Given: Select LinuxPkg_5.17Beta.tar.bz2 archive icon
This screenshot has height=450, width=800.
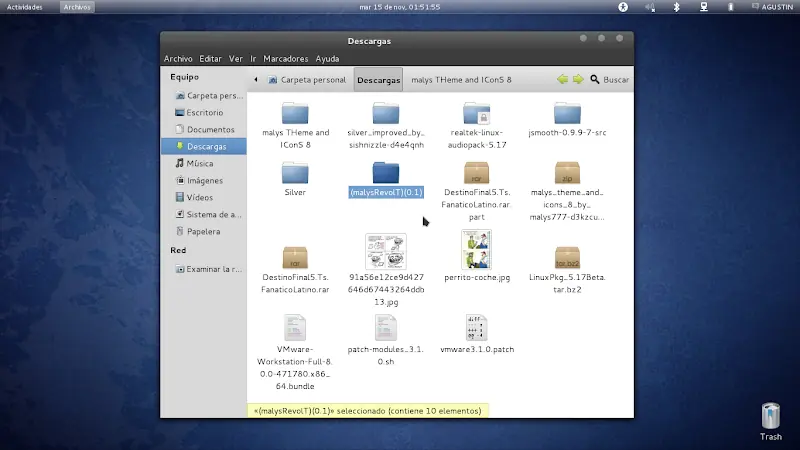Looking at the screenshot, I should [567, 257].
